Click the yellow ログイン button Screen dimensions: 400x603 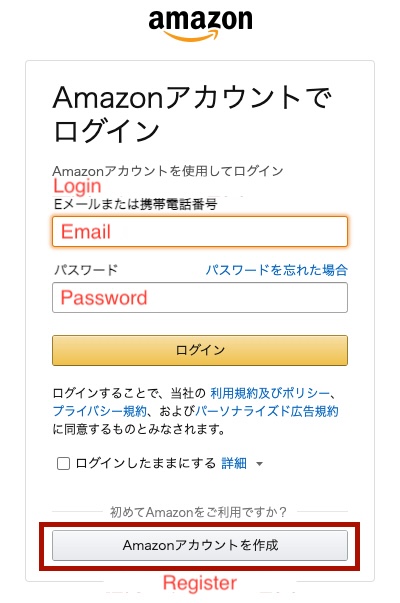point(200,350)
